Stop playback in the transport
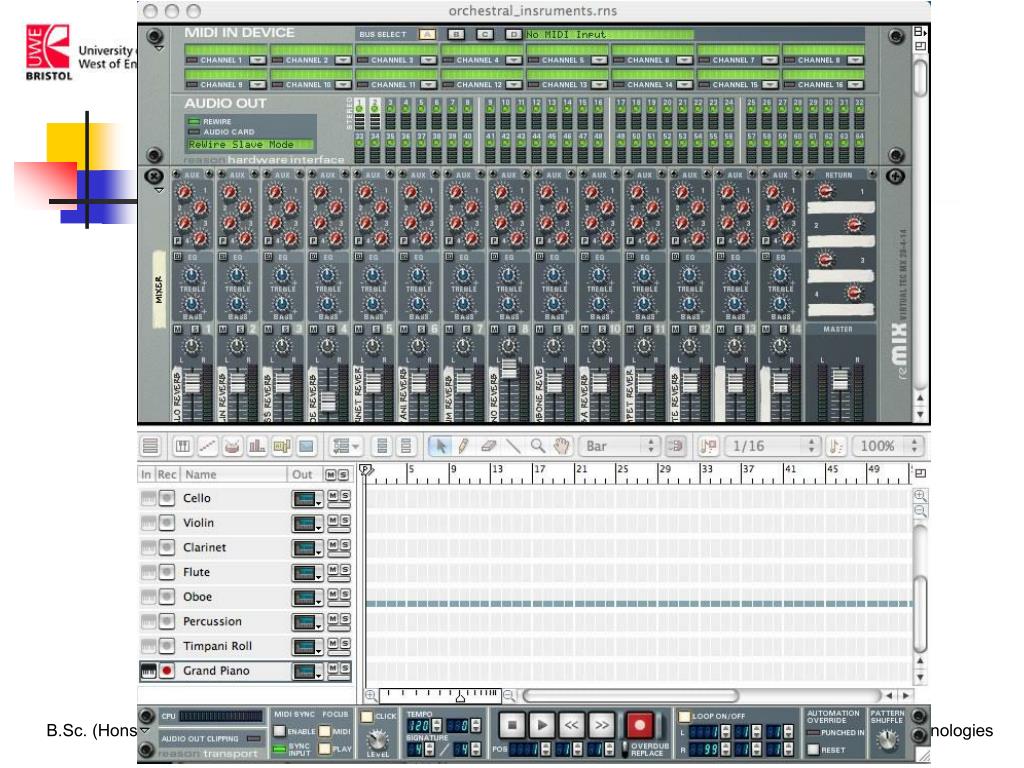 coord(512,725)
